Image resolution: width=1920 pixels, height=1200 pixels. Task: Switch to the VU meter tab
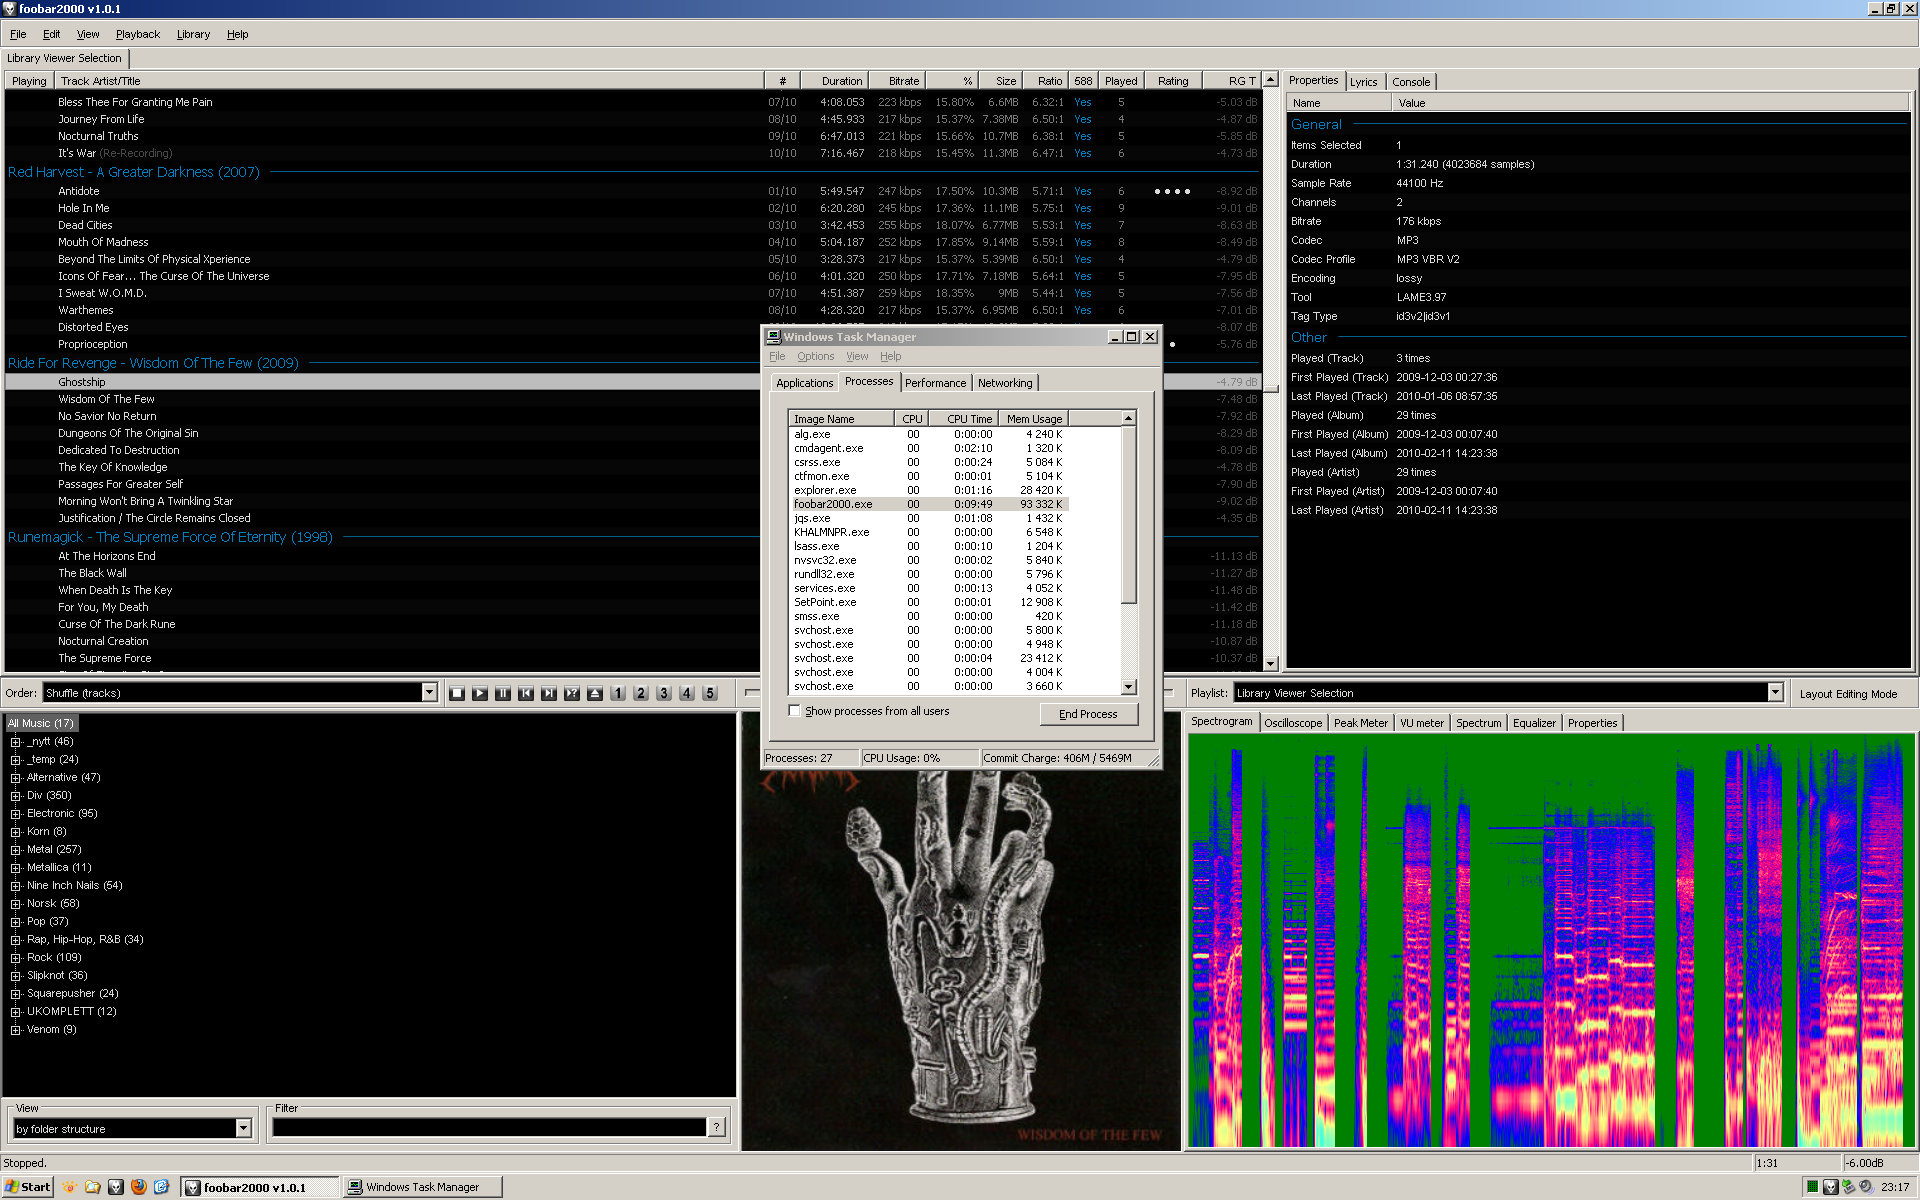pyautogui.click(x=1421, y=723)
